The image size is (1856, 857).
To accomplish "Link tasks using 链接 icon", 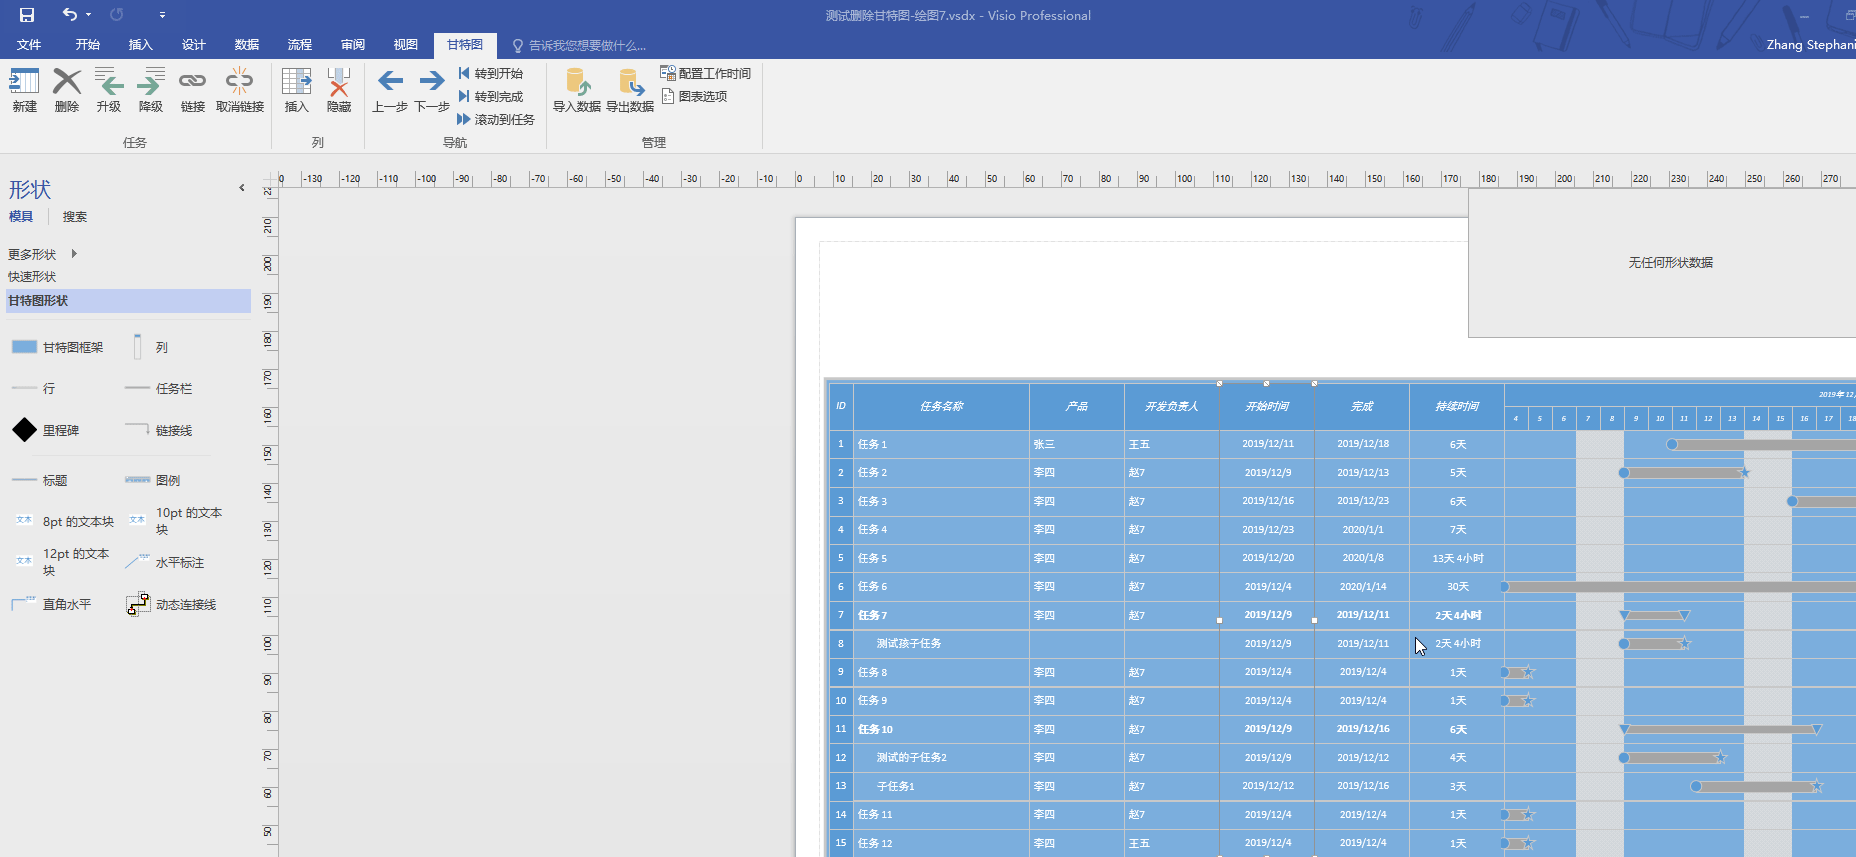I will pos(193,90).
